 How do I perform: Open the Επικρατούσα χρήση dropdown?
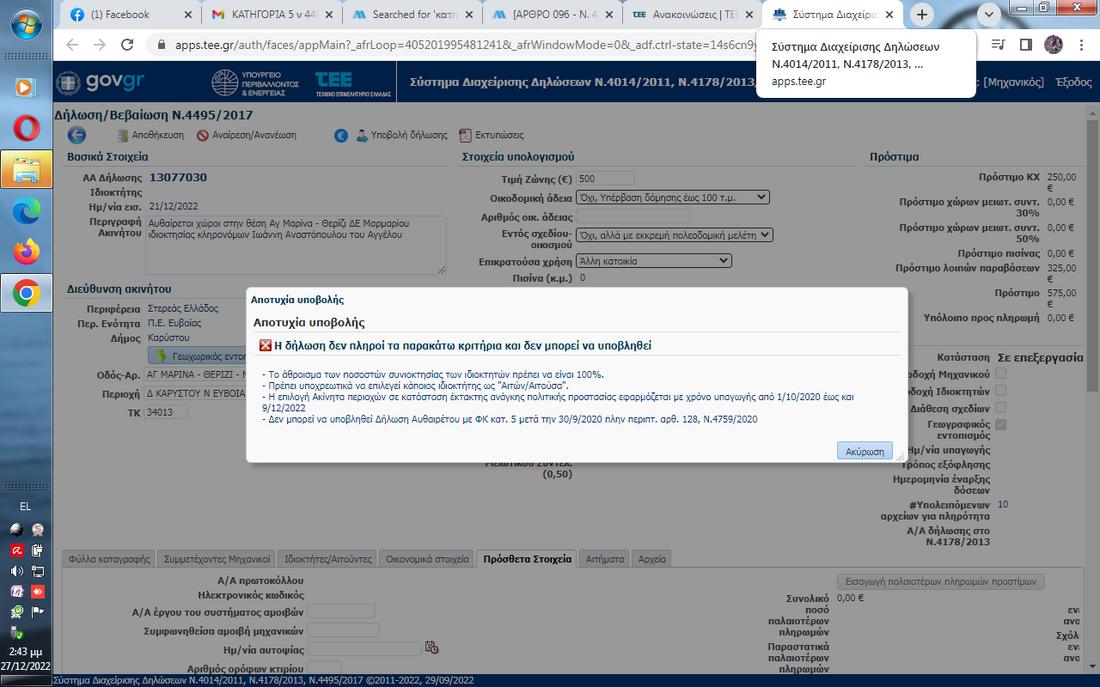[x=654, y=261]
